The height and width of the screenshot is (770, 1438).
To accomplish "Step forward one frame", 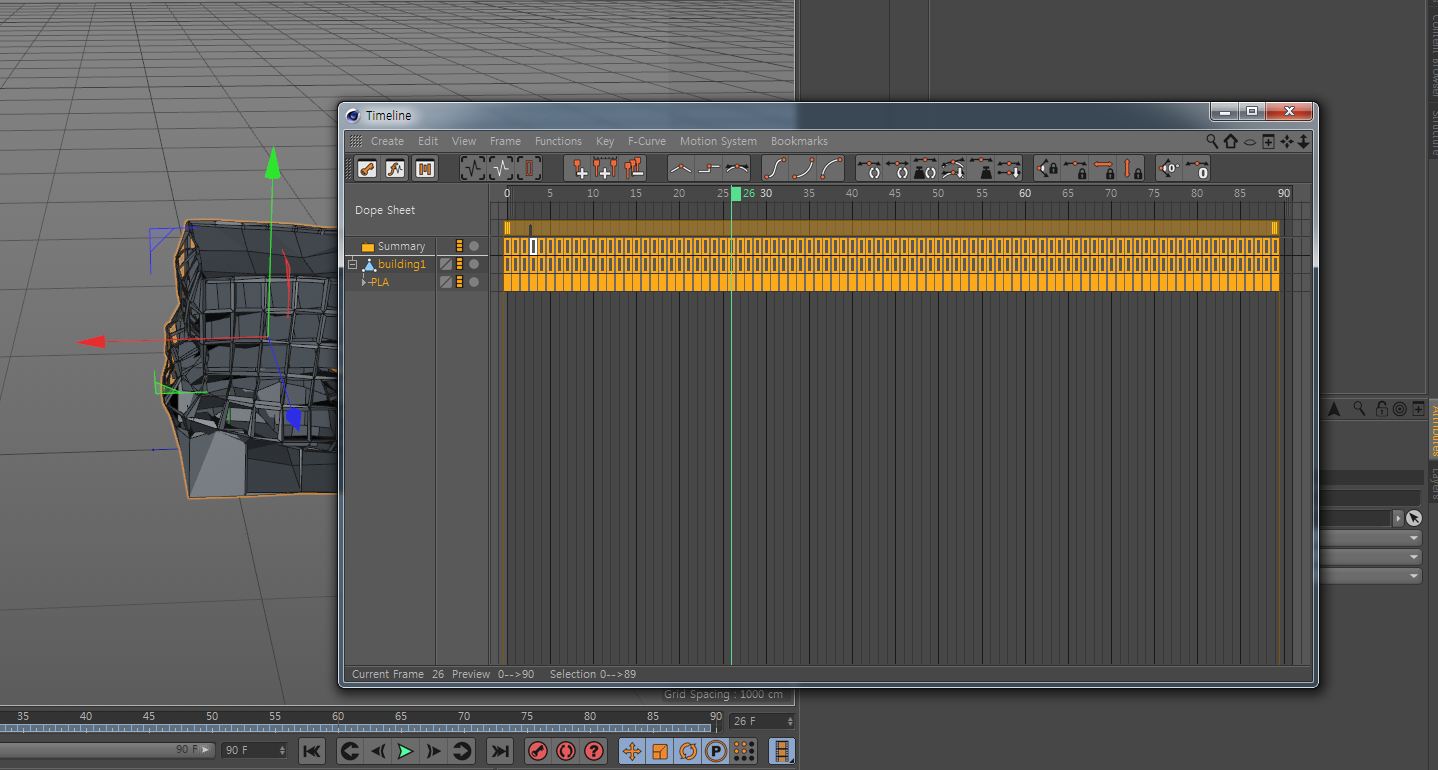I will pos(433,751).
